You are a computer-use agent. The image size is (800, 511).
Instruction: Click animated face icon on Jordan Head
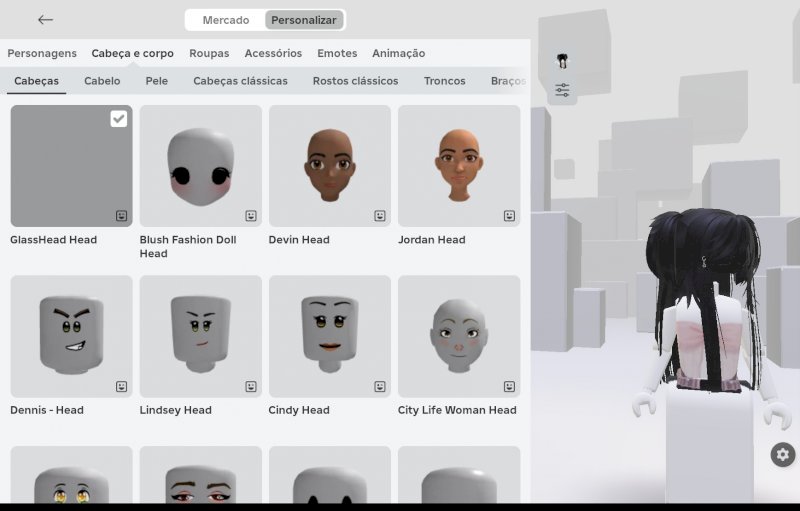coord(509,216)
